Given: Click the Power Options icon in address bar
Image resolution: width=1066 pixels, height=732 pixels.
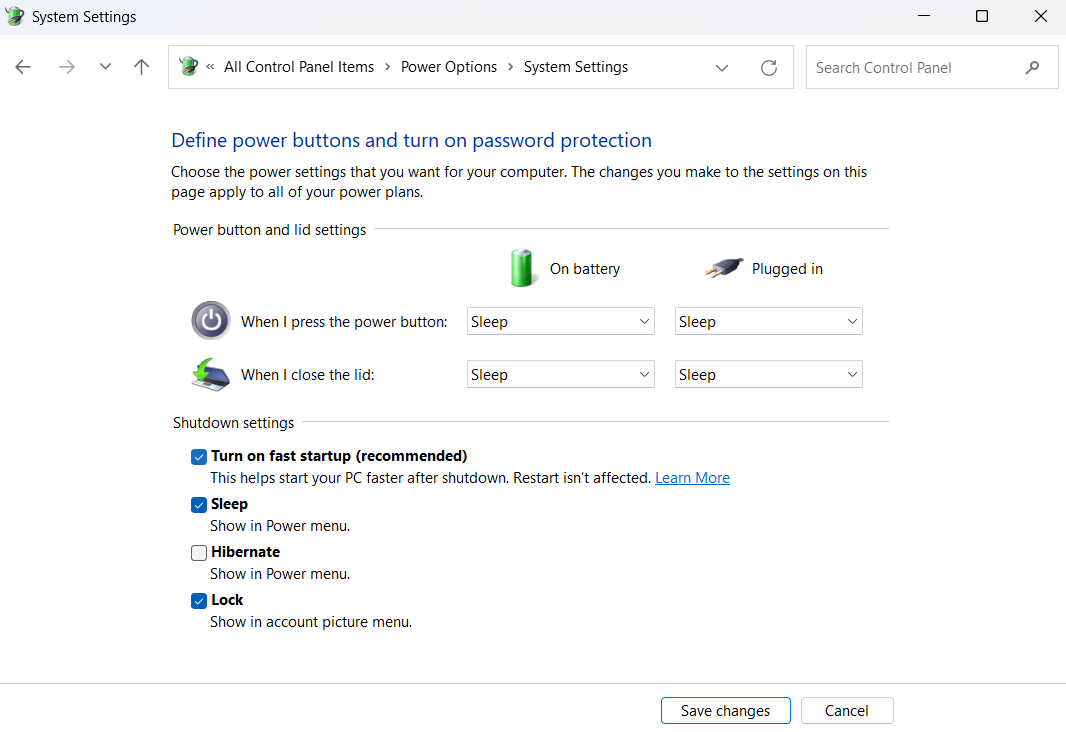Looking at the screenshot, I should pyautogui.click(x=188, y=66).
